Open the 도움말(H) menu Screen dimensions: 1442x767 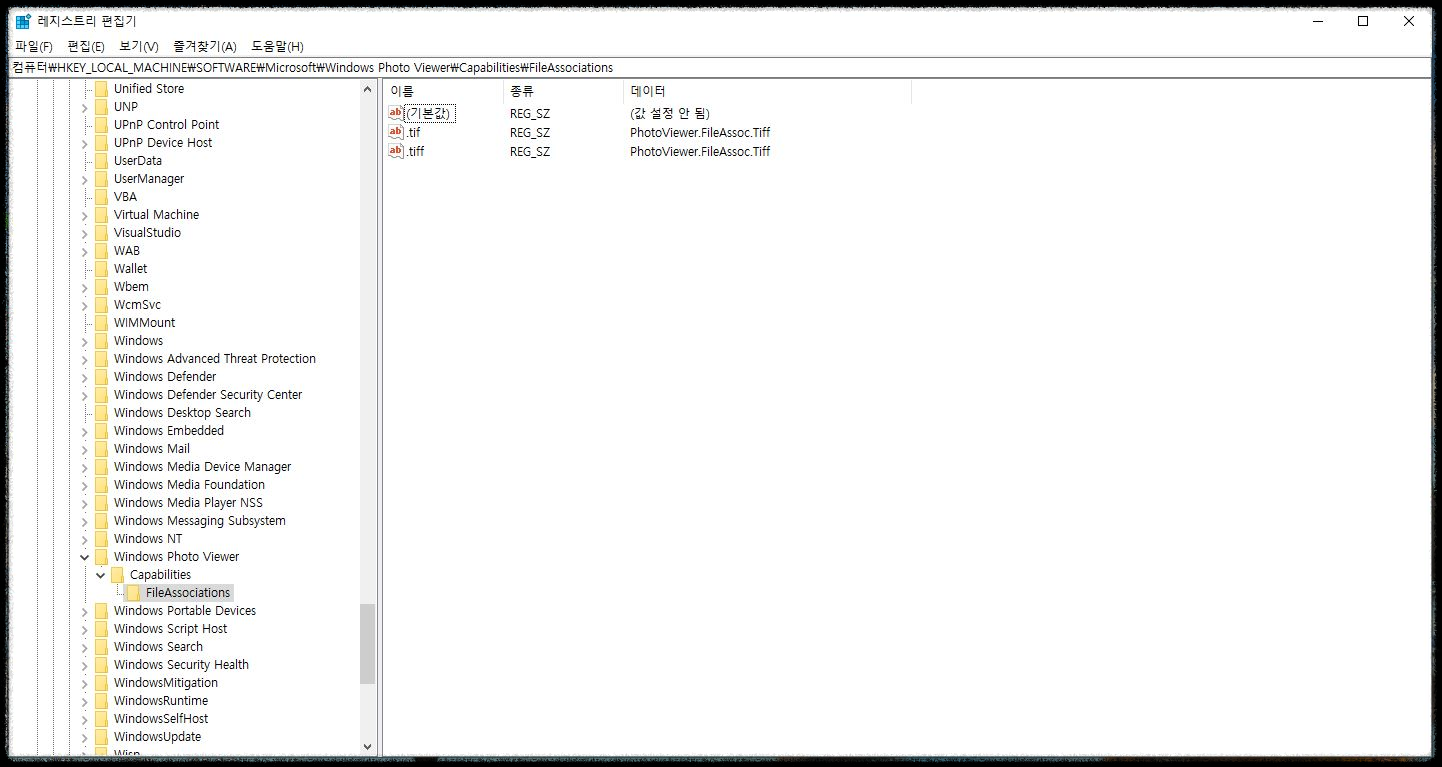point(277,47)
